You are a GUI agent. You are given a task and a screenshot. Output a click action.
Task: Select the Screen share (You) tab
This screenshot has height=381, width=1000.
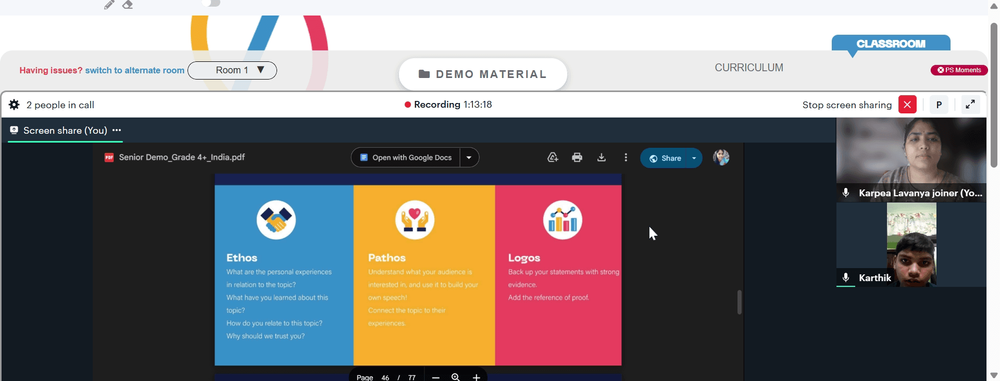pos(65,130)
